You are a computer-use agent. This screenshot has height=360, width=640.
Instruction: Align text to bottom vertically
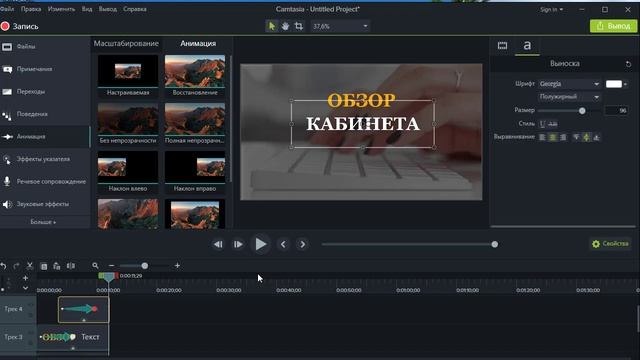point(596,137)
